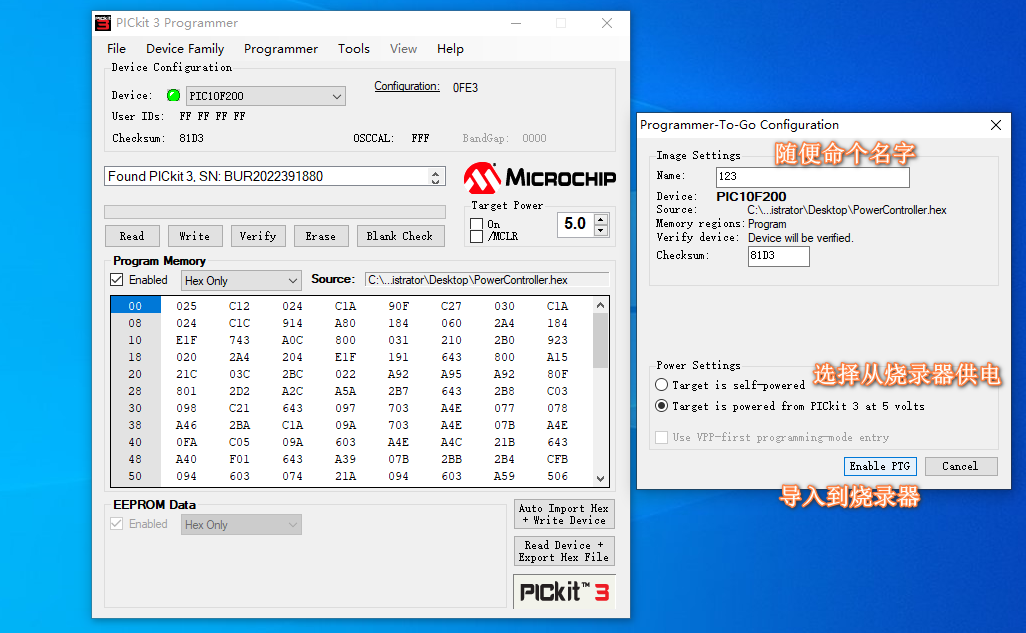The width and height of the screenshot is (1026, 633).
Task: Minimize the PICkit 3 Programmer window
Action: click(x=516, y=23)
